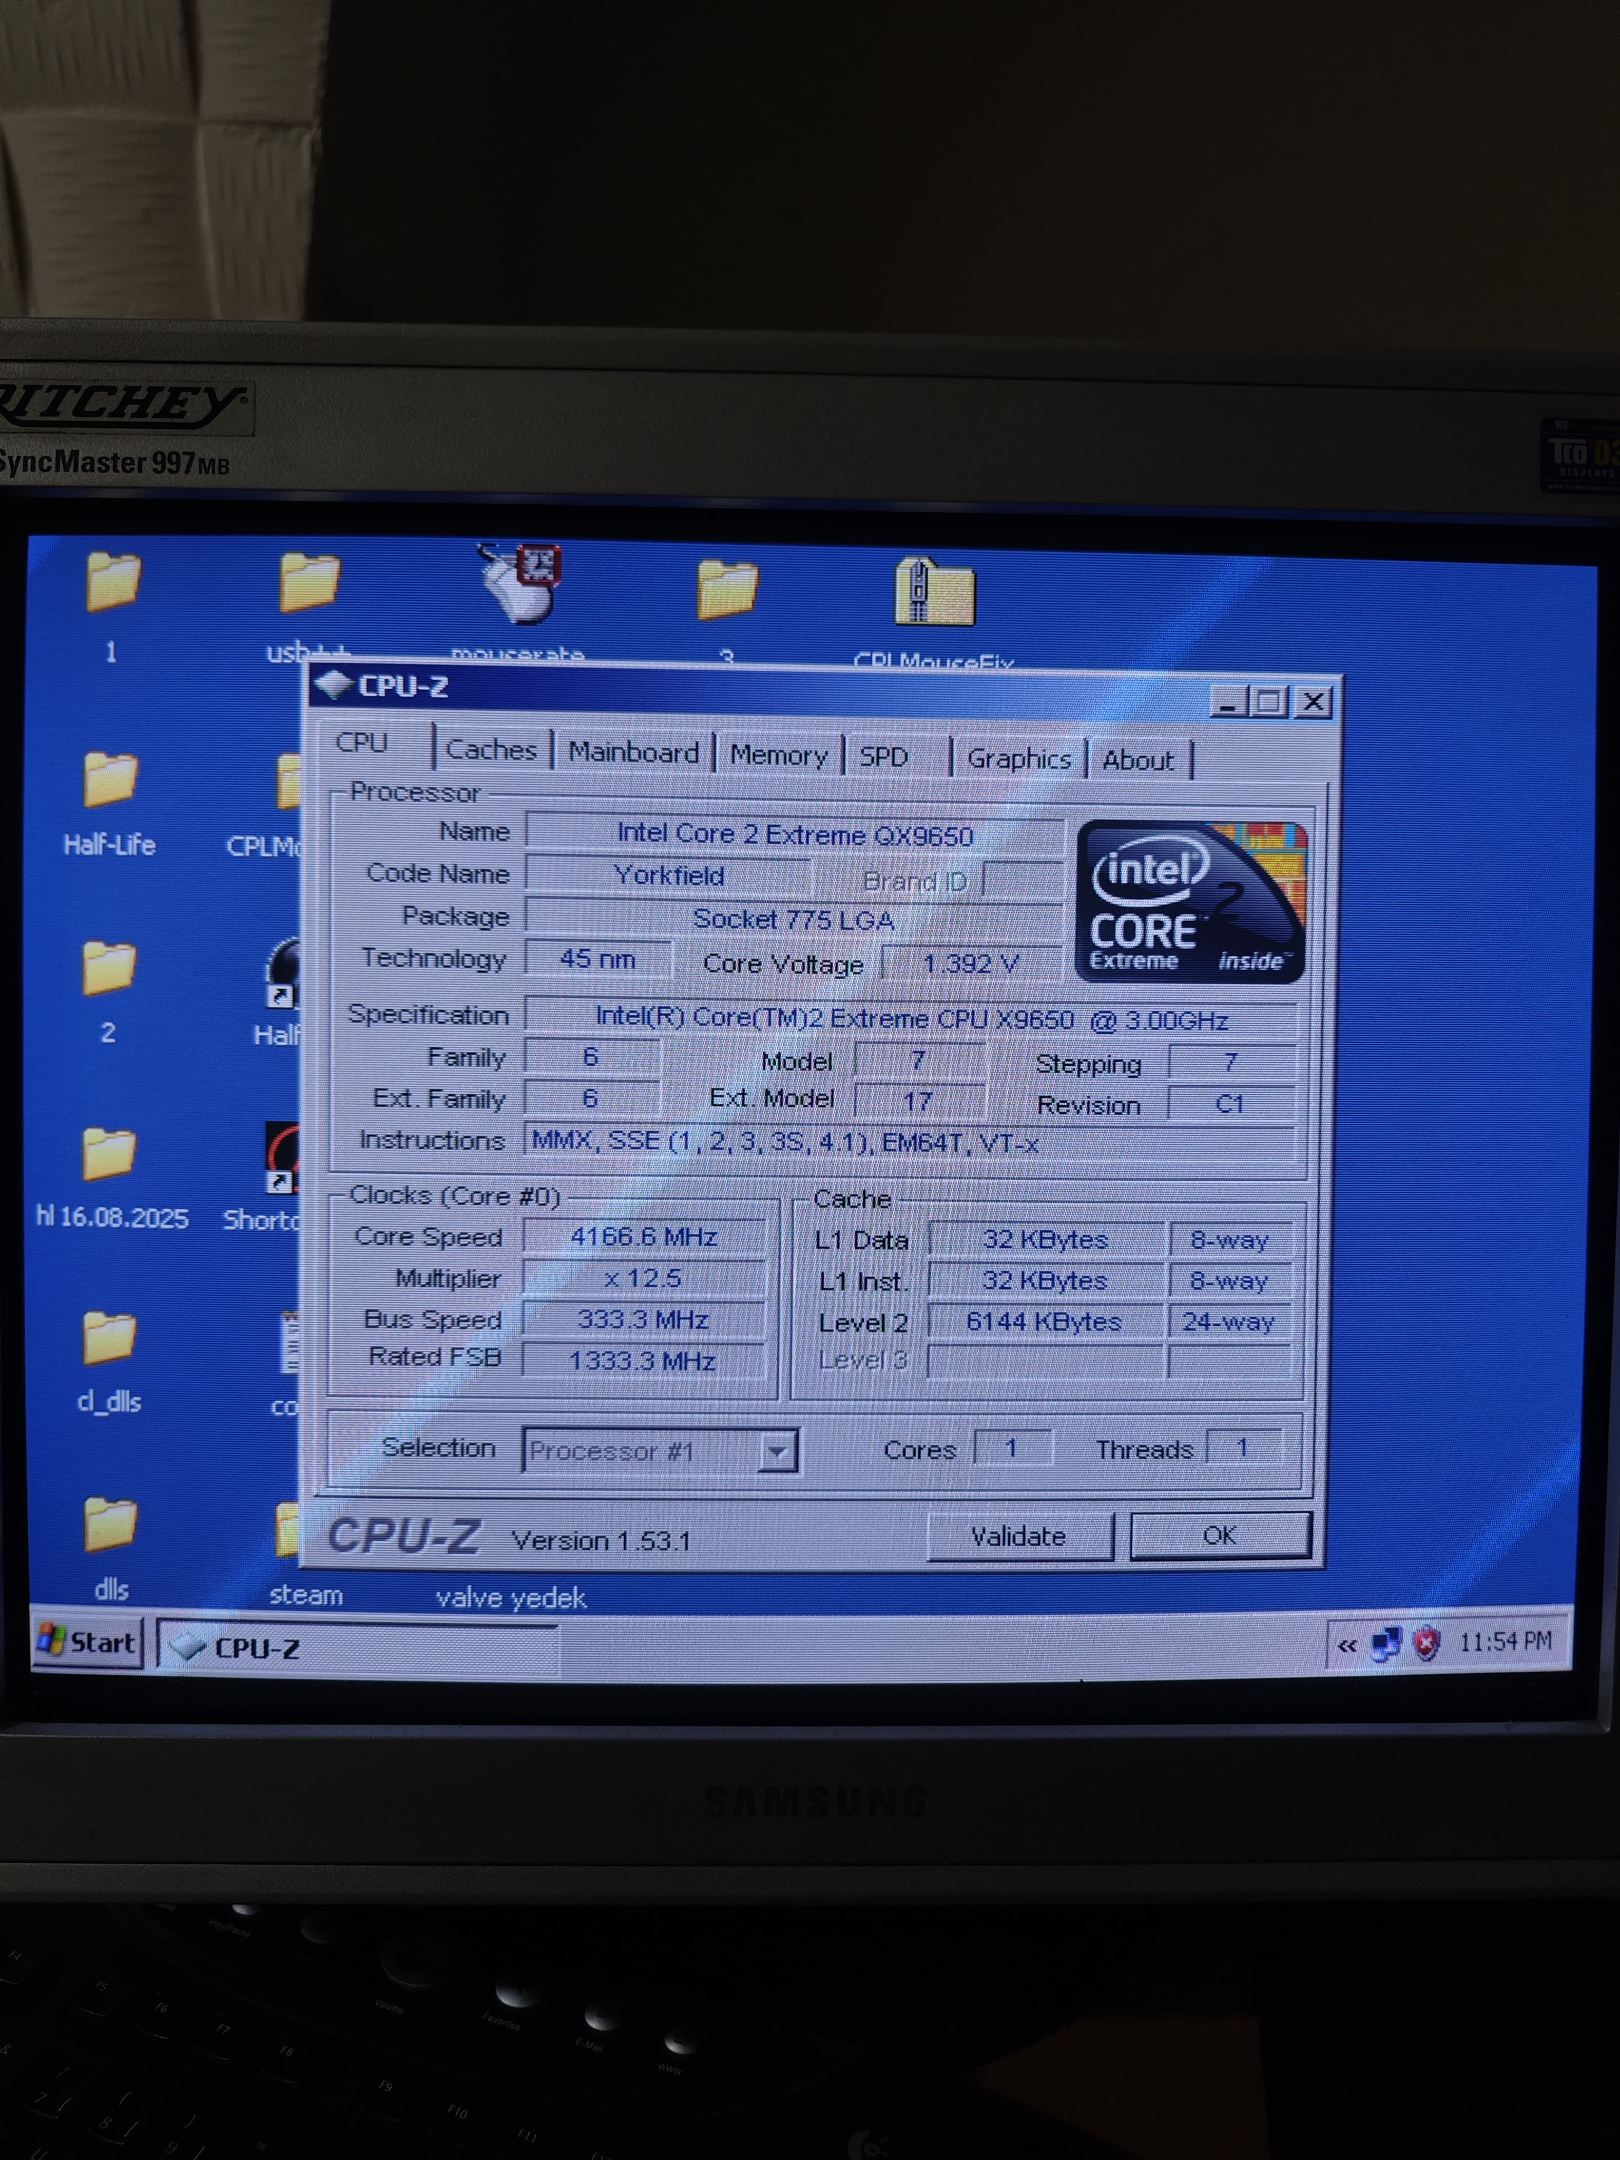
Task: Open the red security shield tray icon
Action: point(1427,1643)
